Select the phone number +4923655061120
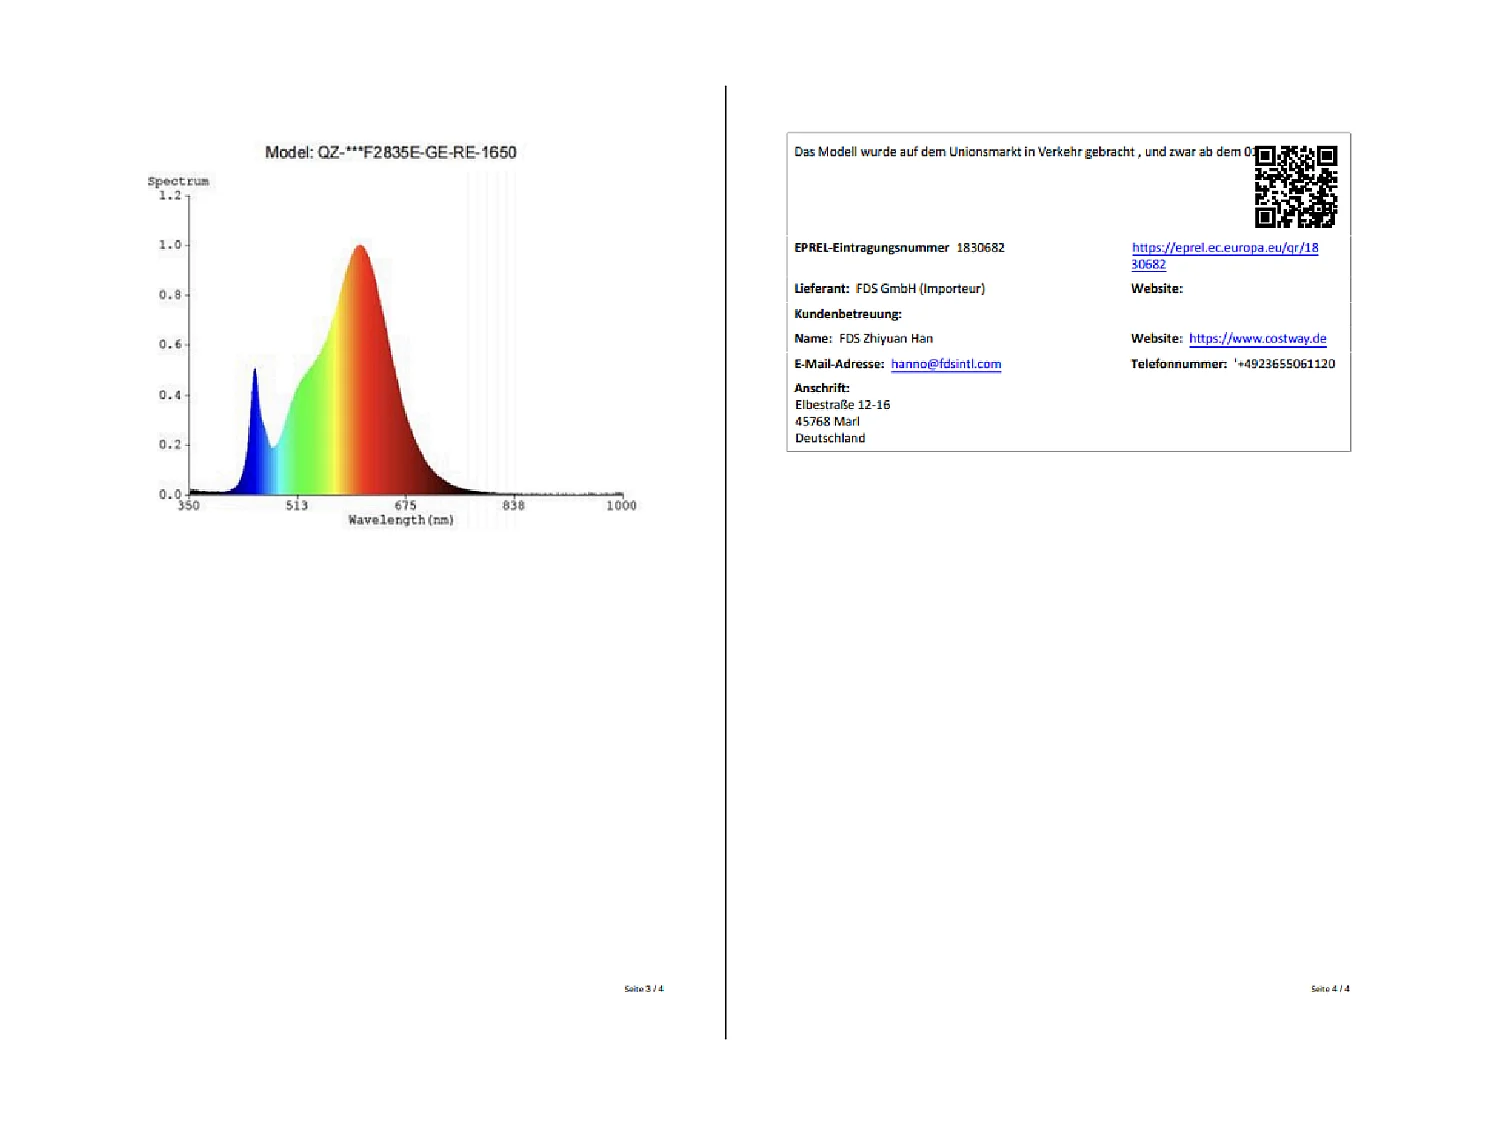 tap(1285, 364)
